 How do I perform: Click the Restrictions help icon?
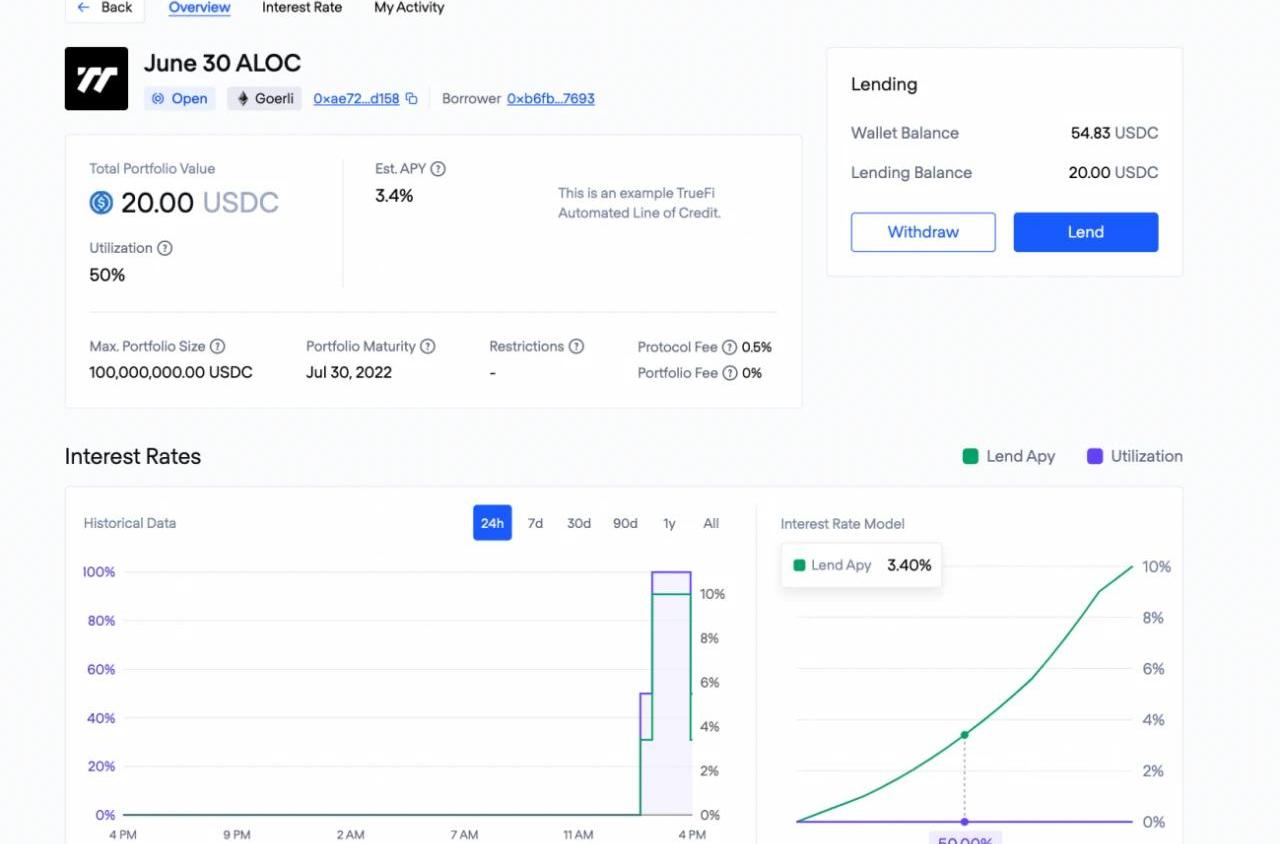(x=576, y=346)
